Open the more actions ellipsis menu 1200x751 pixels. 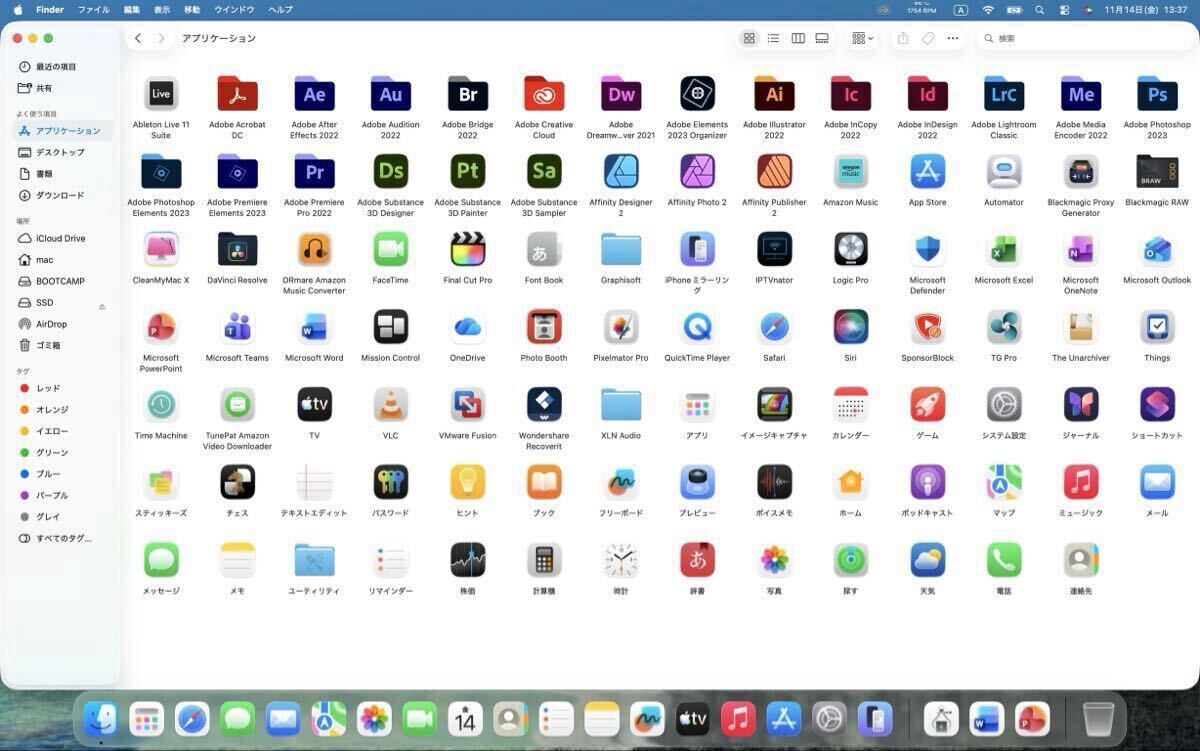[x=953, y=38]
